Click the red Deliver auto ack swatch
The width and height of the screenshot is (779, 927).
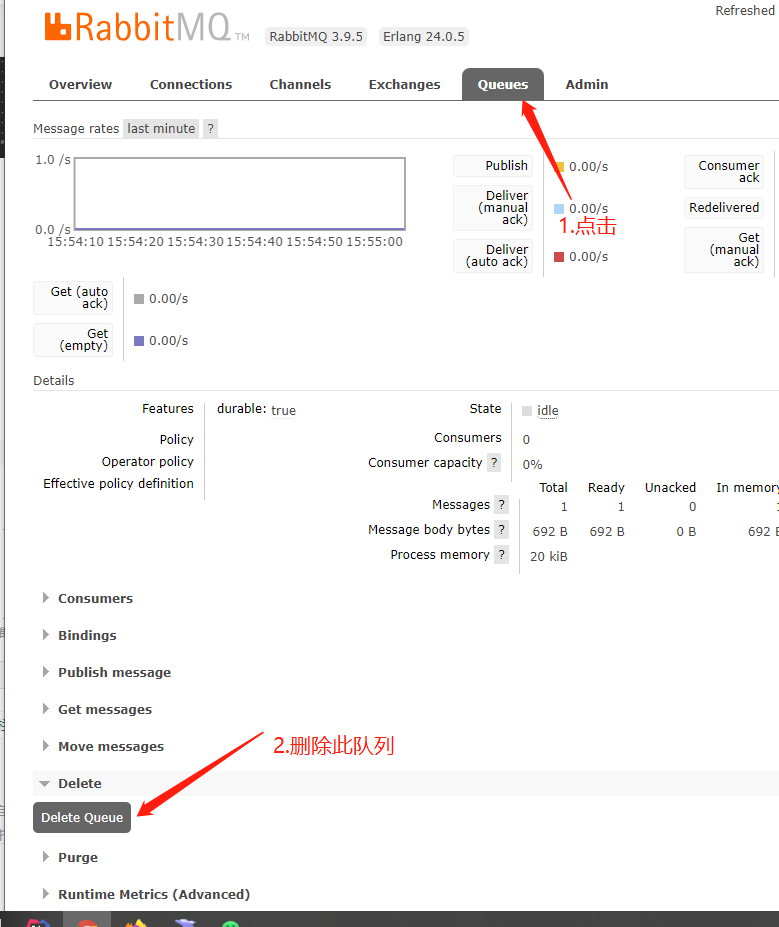(x=559, y=257)
